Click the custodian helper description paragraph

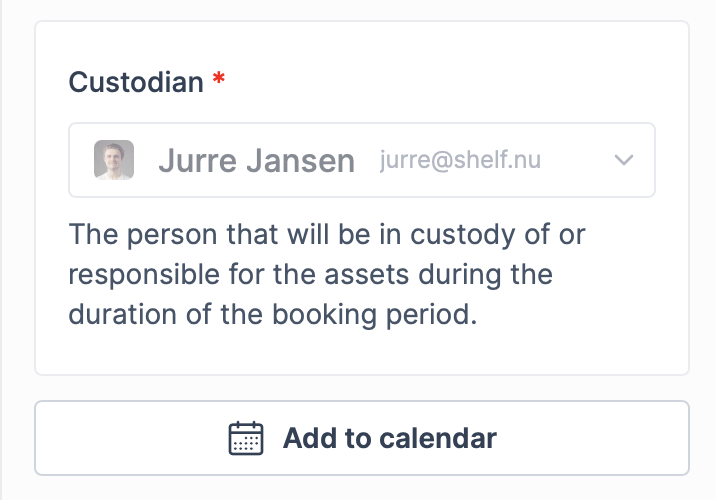(327, 274)
